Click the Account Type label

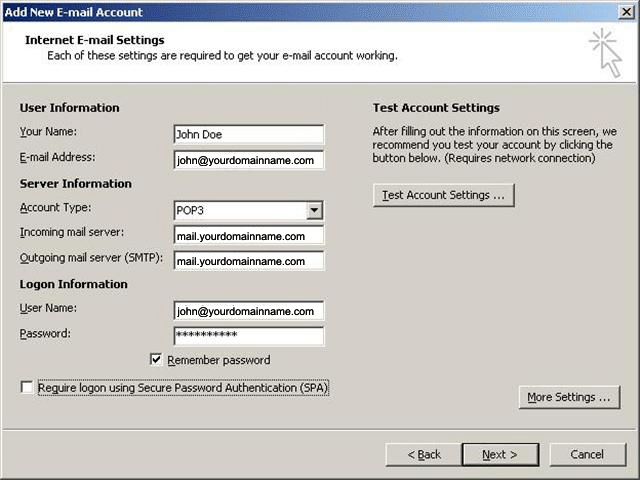(56, 208)
